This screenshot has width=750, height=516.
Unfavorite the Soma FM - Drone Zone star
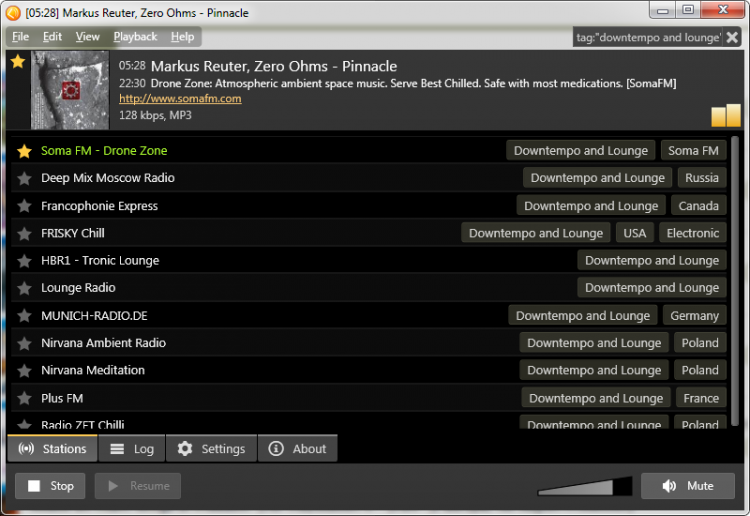[24, 151]
